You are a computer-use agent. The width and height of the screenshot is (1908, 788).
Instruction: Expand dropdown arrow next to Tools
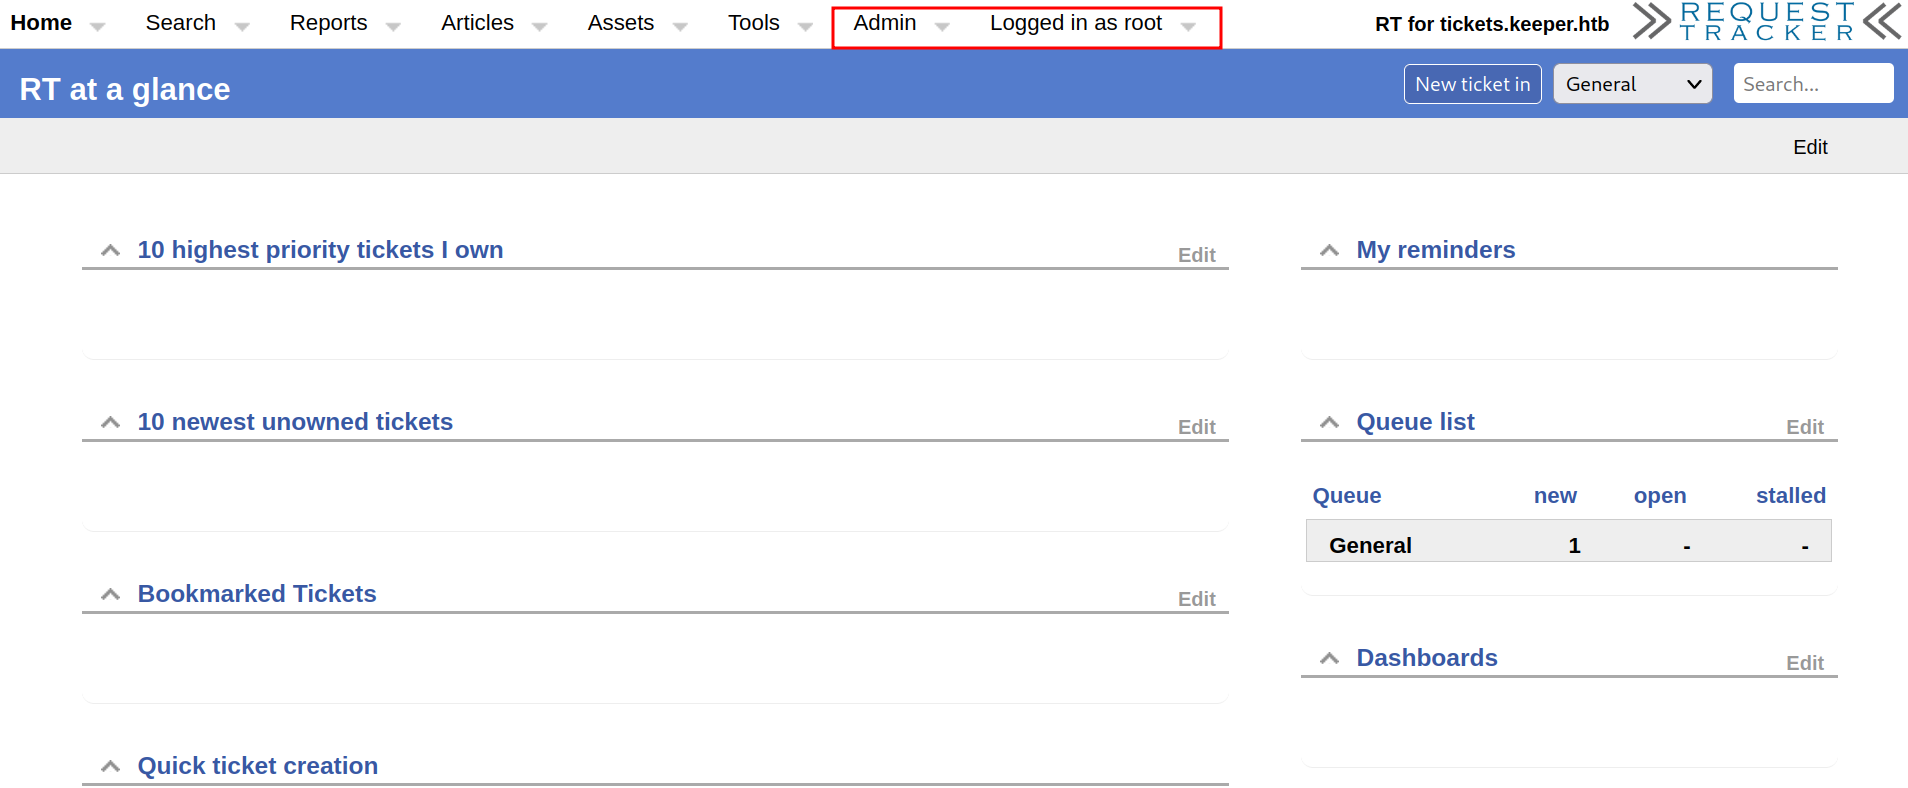pos(806,27)
